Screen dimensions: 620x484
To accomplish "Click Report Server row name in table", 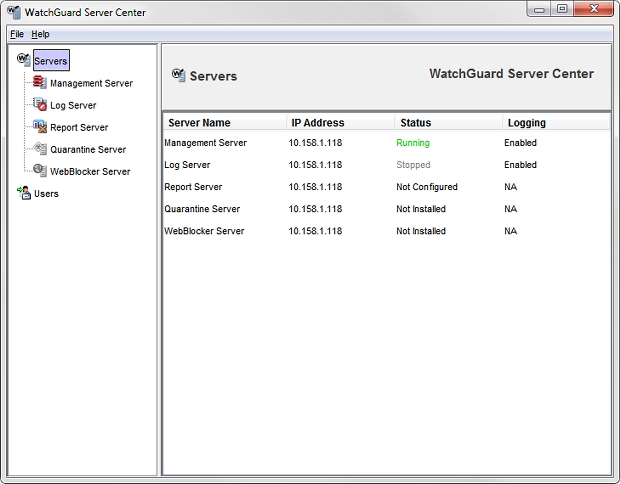I will (x=193, y=187).
